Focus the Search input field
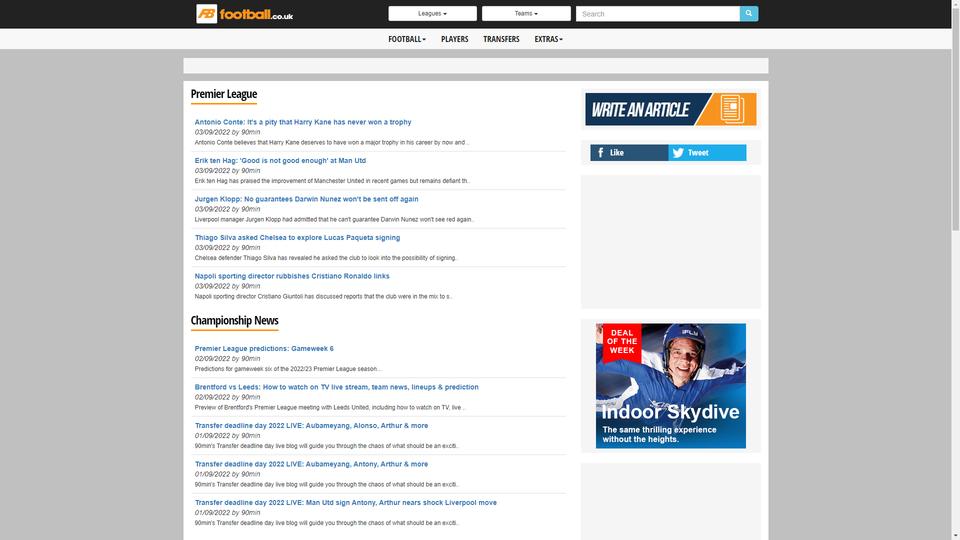960x540 pixels. click(x=658, y=13)
